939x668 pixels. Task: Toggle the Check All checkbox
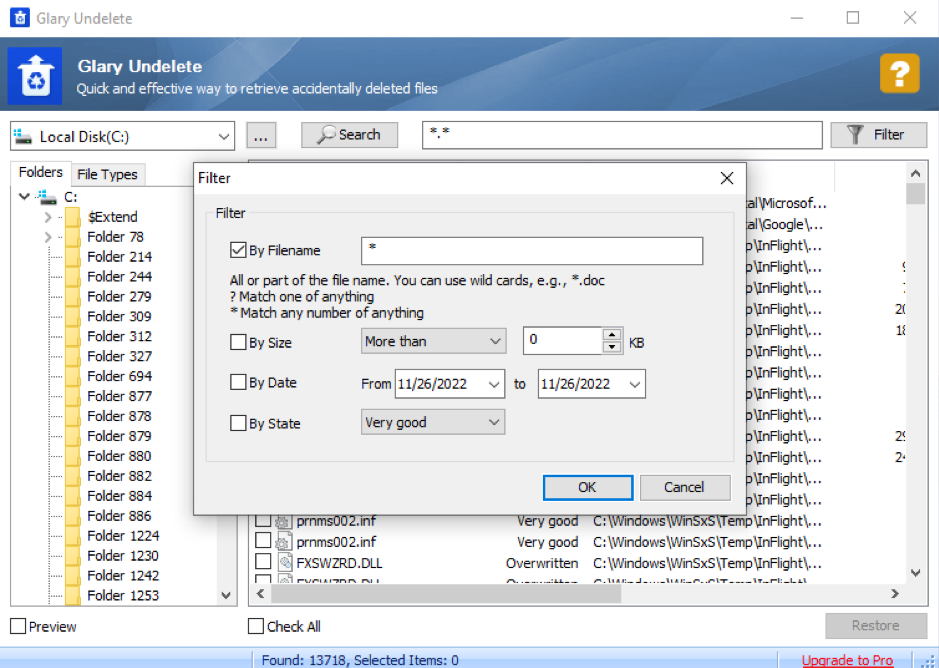coord(256,626)
